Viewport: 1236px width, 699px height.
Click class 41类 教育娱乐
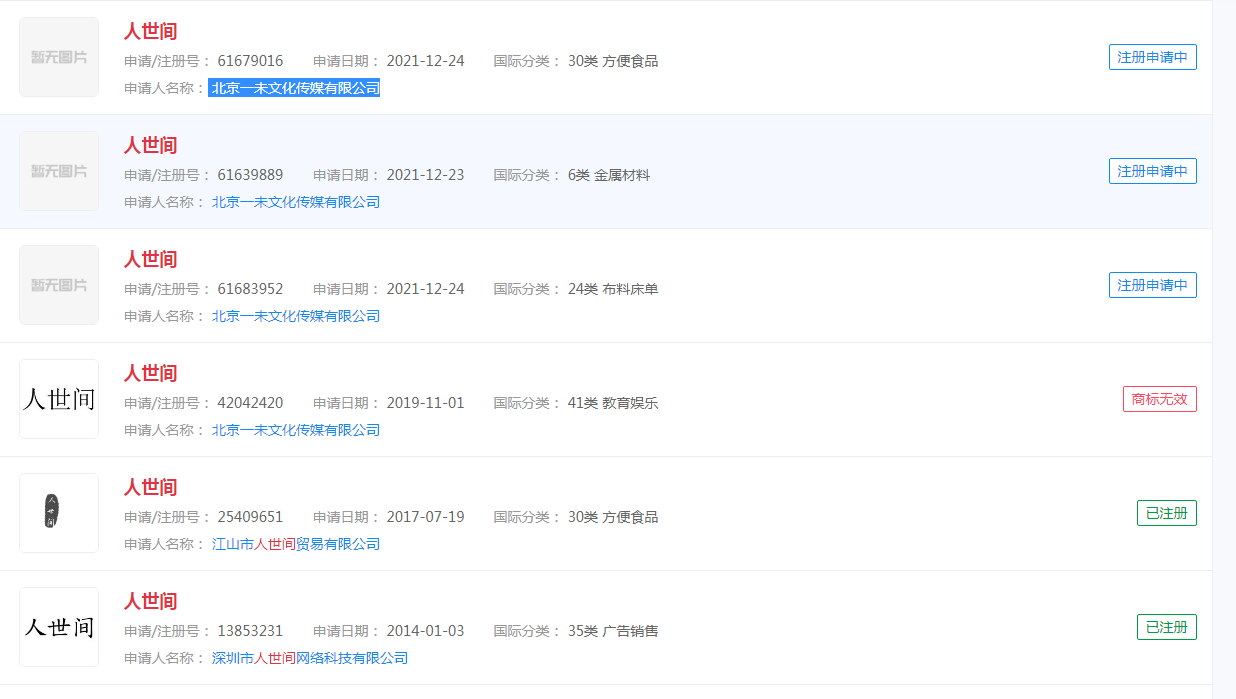click(613, 403)
